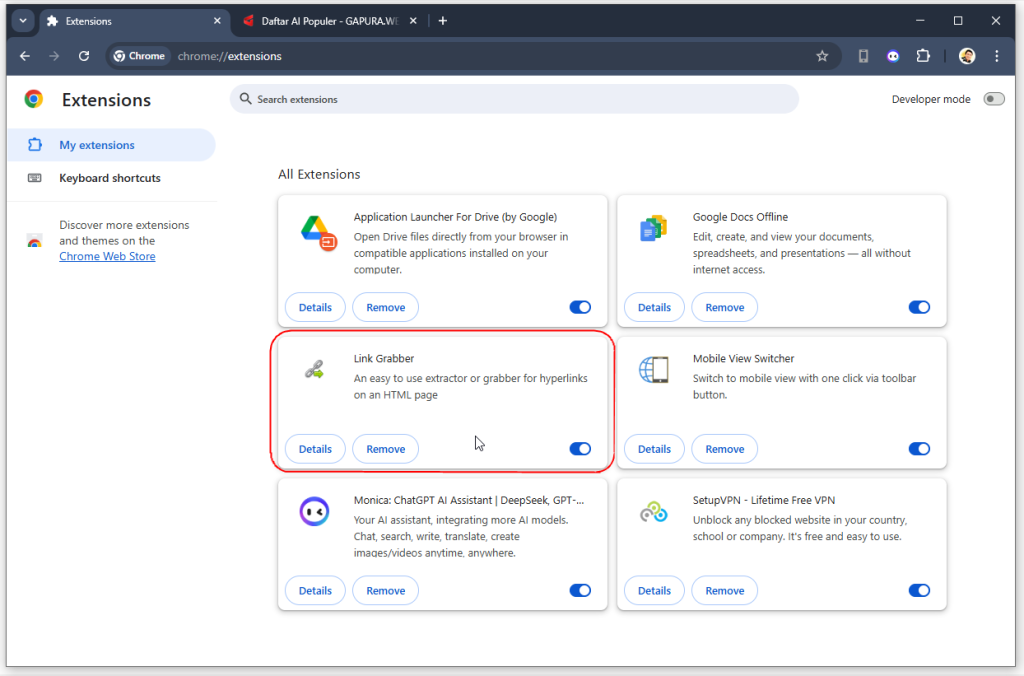This screenshot has height=676, width=1024.
Task: Click the Chrome logo next to Extensions
Action: 34,99
